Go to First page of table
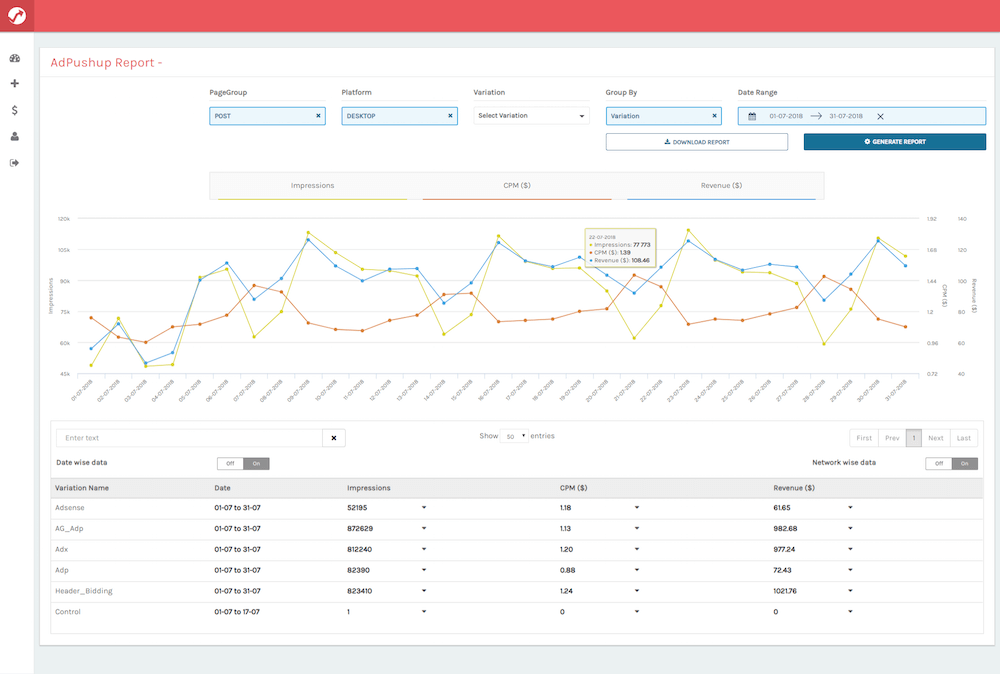 tap(864, 438)
